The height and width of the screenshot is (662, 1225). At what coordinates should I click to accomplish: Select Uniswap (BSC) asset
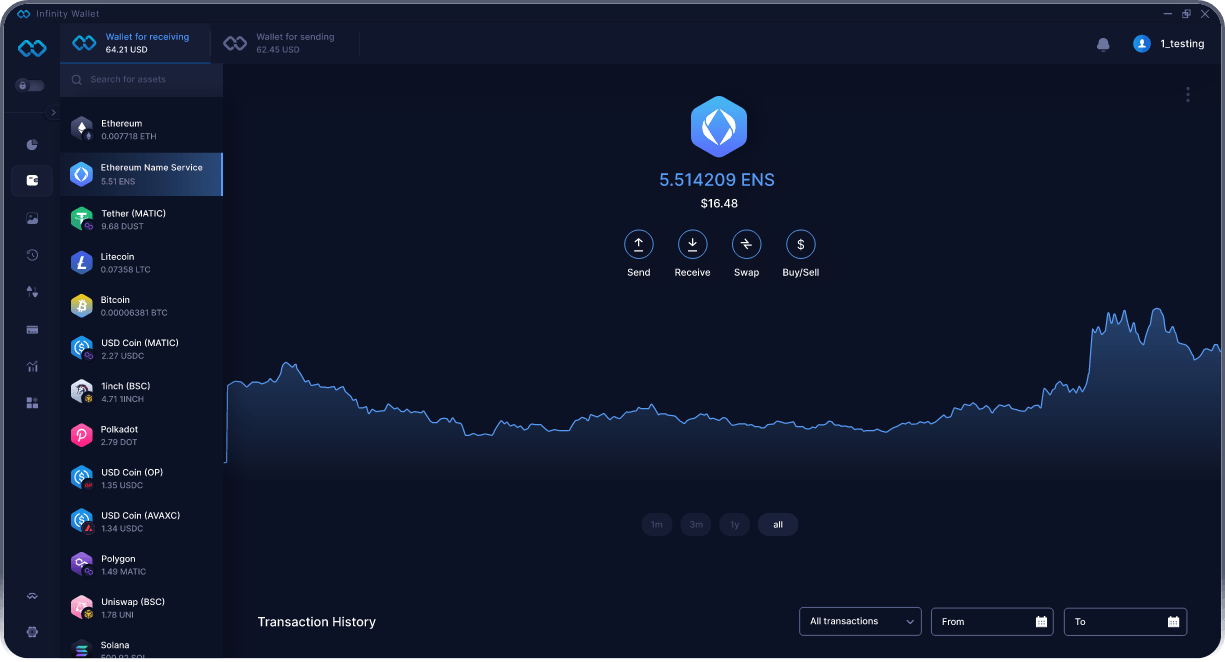click(x=141, y=608)
